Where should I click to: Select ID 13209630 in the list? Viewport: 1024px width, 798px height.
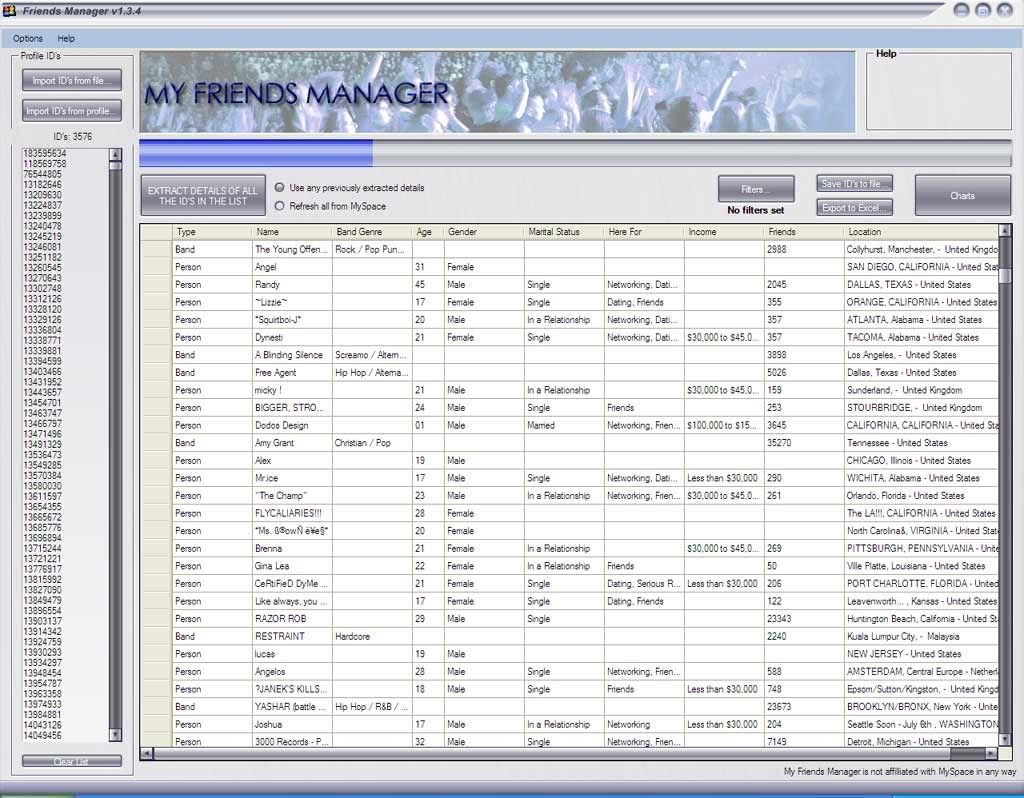click(42, 195)
